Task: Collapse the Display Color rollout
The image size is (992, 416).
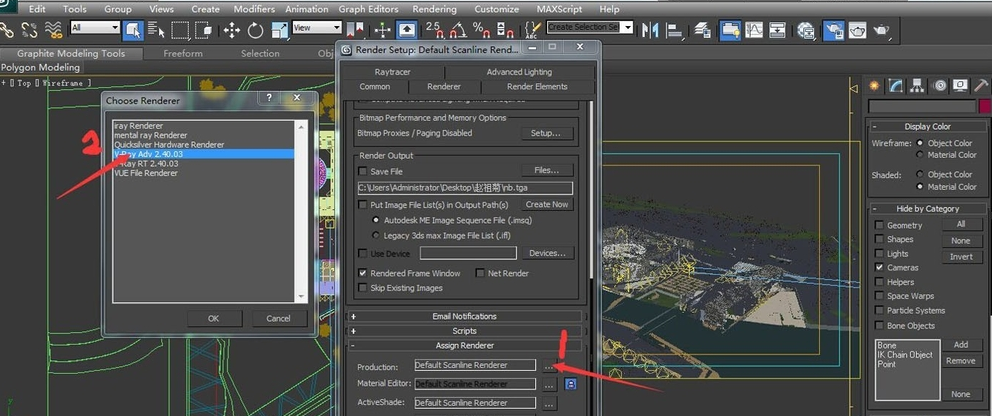Action: point(927,126)
